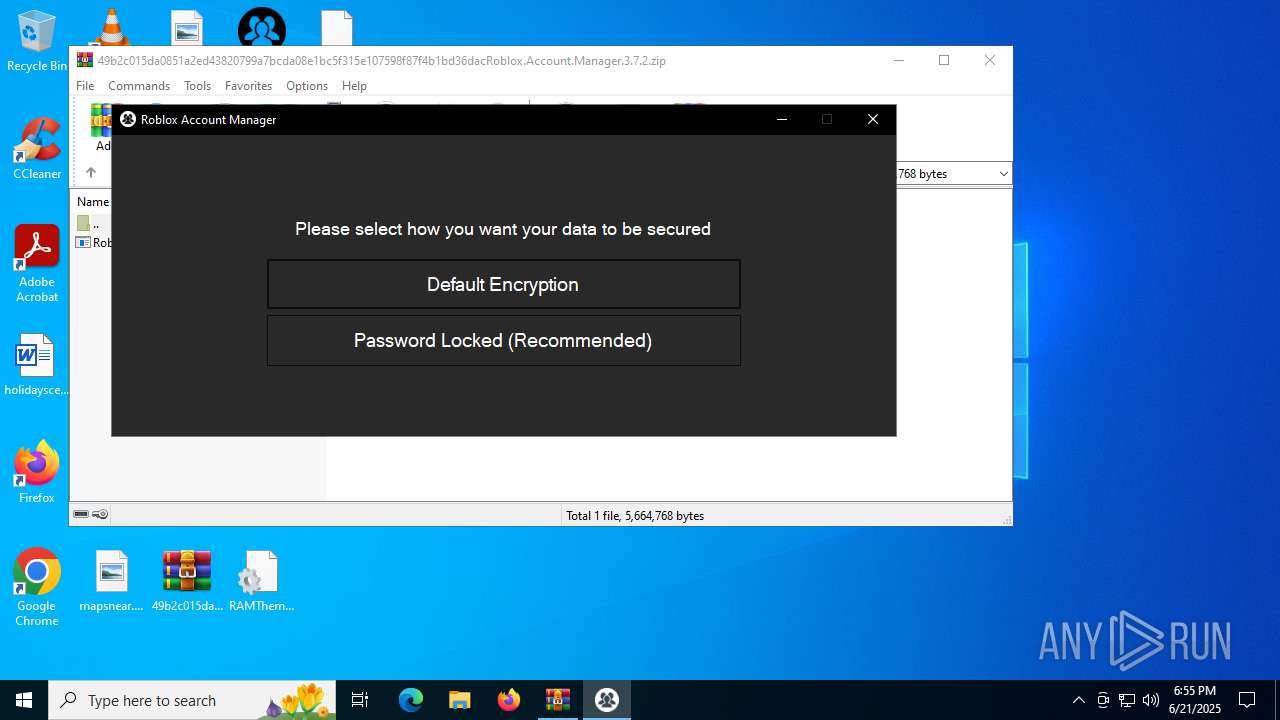Expand the WinRAR address path dropdown
The width and height of the screenshot is (1280, 720).
[x=1003, y=174]
